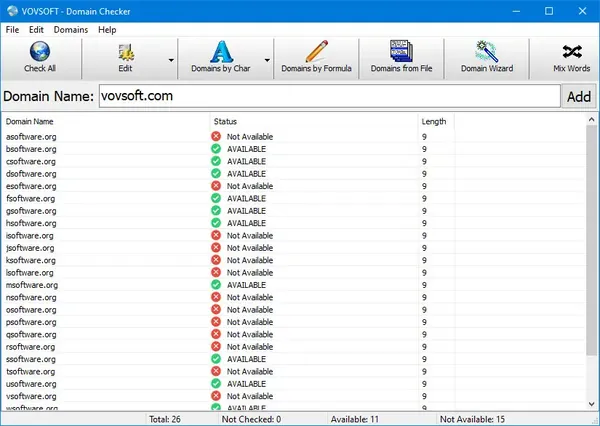
Task: Open the Domains by Formula pencil tool
Action: (x=316, y=58)
